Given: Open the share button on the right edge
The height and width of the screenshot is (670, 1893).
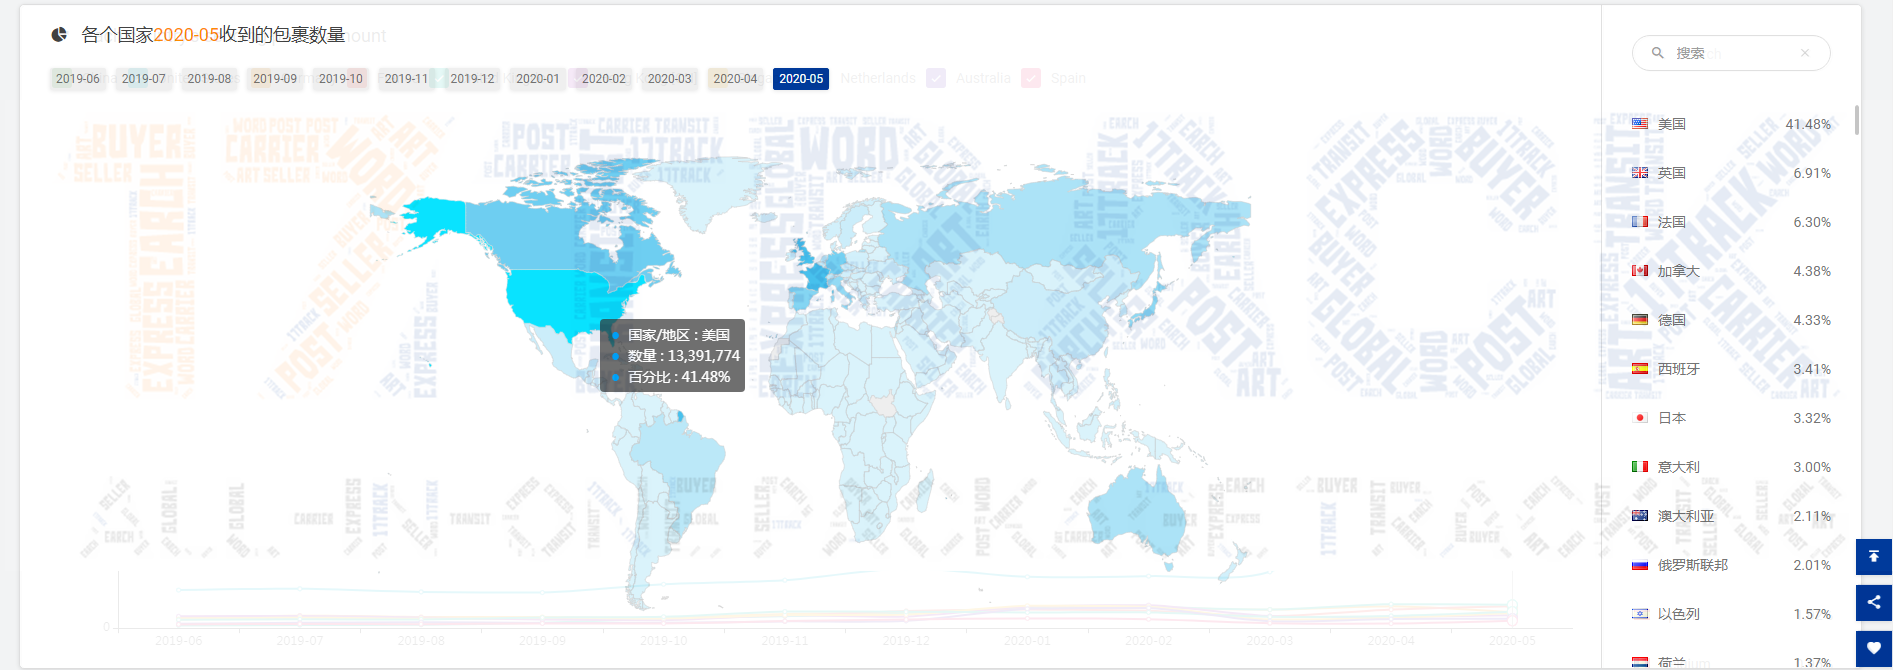Looking at the screenshot, I should pos(1874,602).
